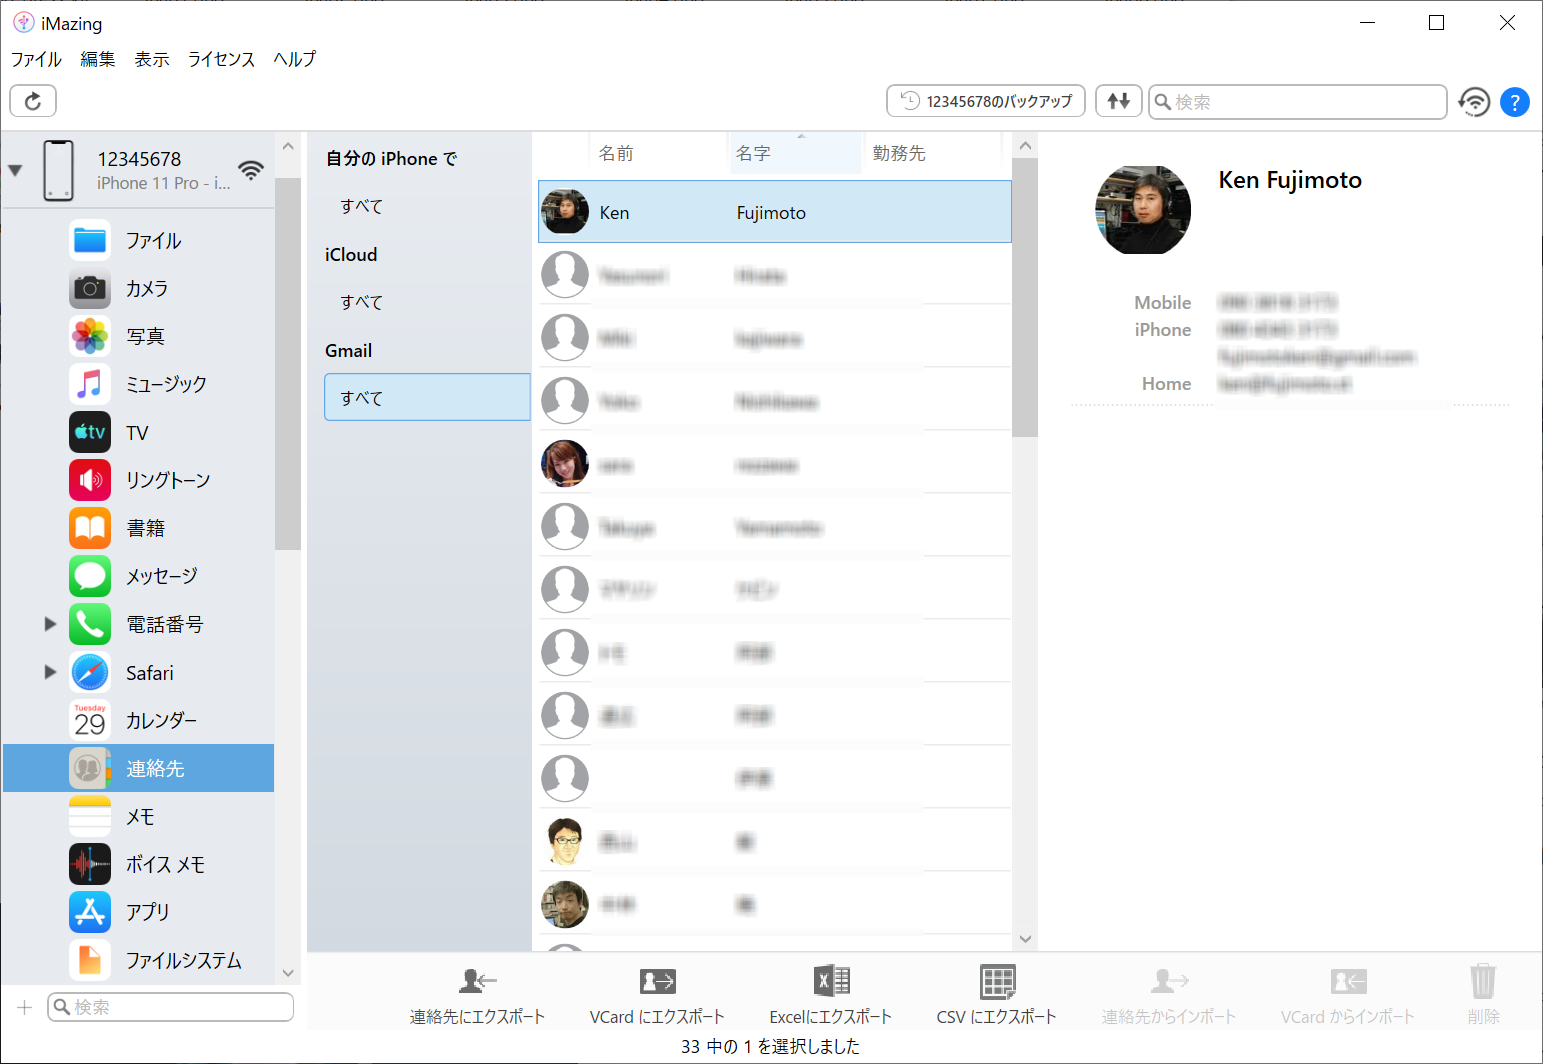Sort contacts by 勤務先 column
Screen dimensions: 1543x1064
tap(931, 153)
